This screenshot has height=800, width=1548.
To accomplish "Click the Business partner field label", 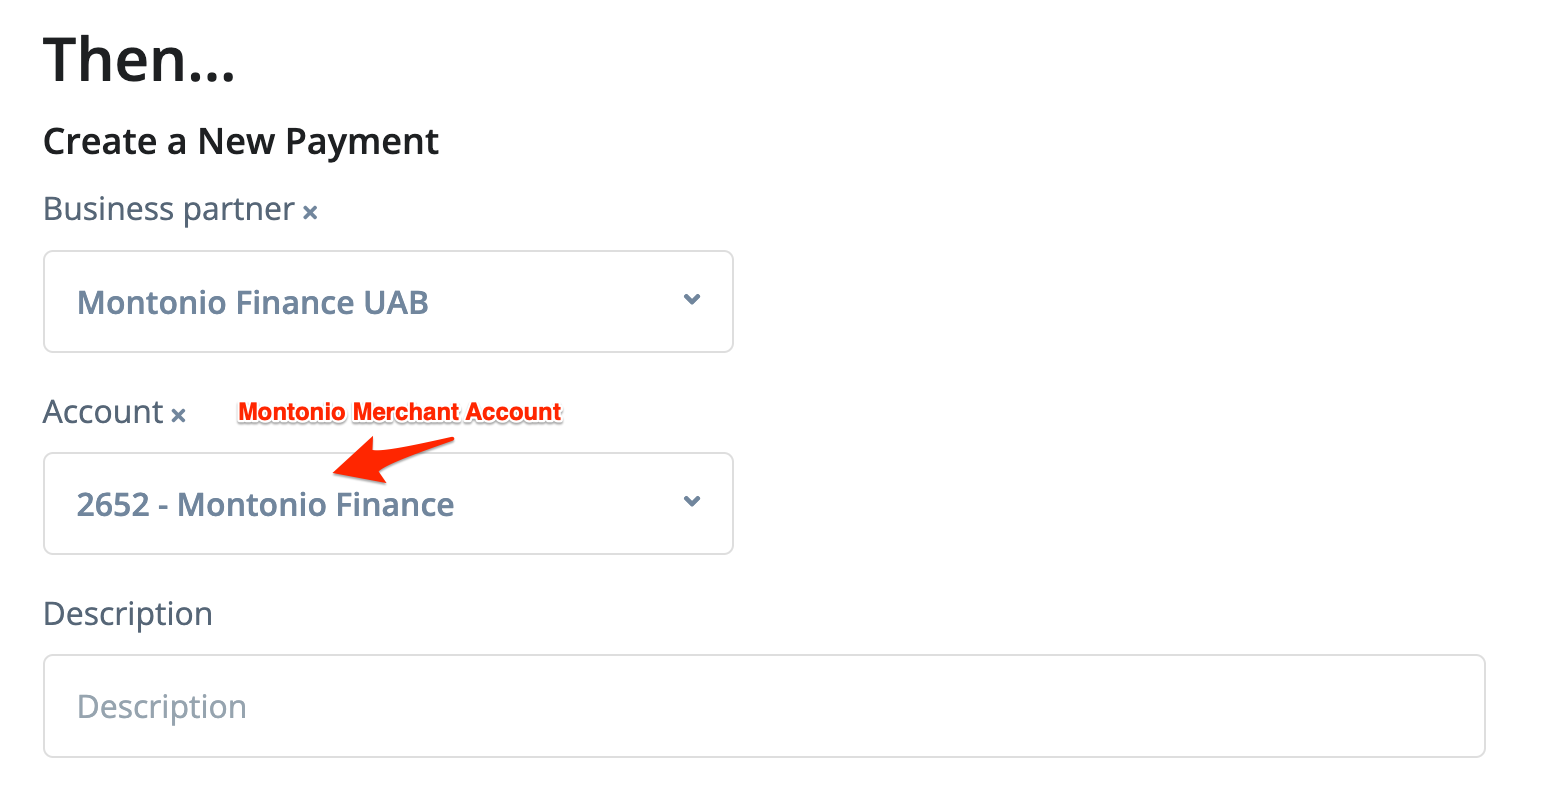I will (169, 209).
